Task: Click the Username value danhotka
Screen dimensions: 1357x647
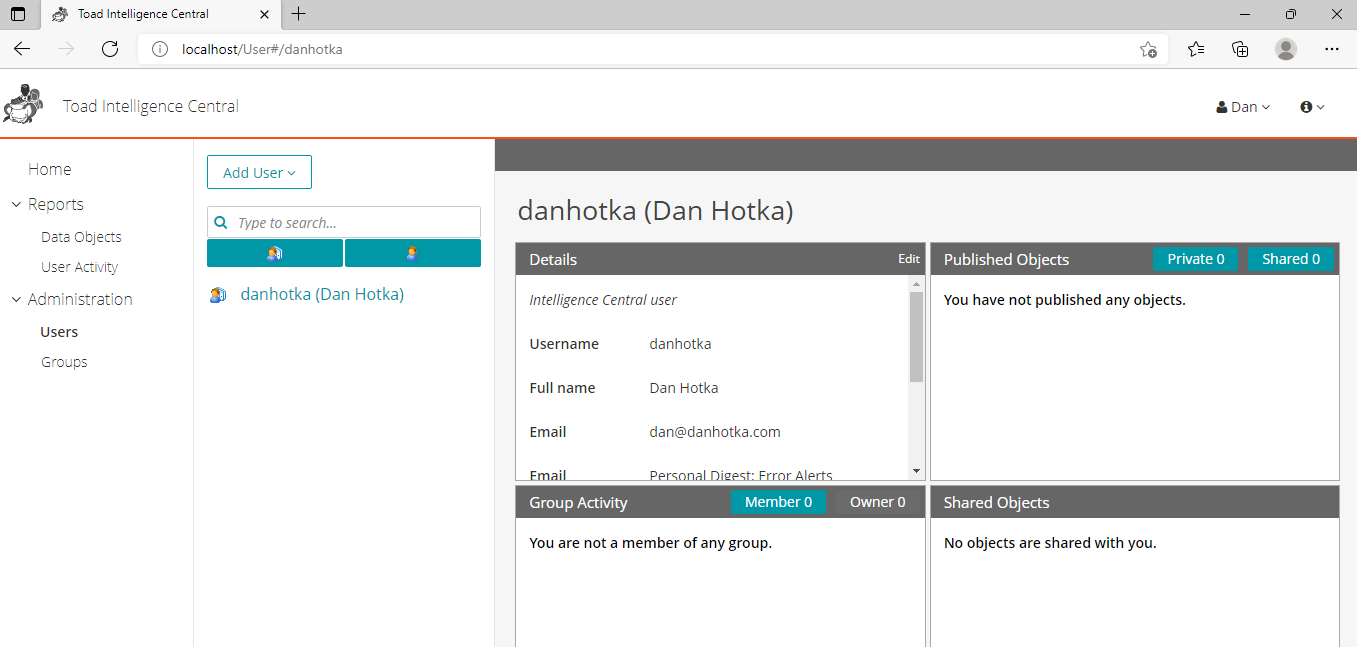Action: click(680, 344)
